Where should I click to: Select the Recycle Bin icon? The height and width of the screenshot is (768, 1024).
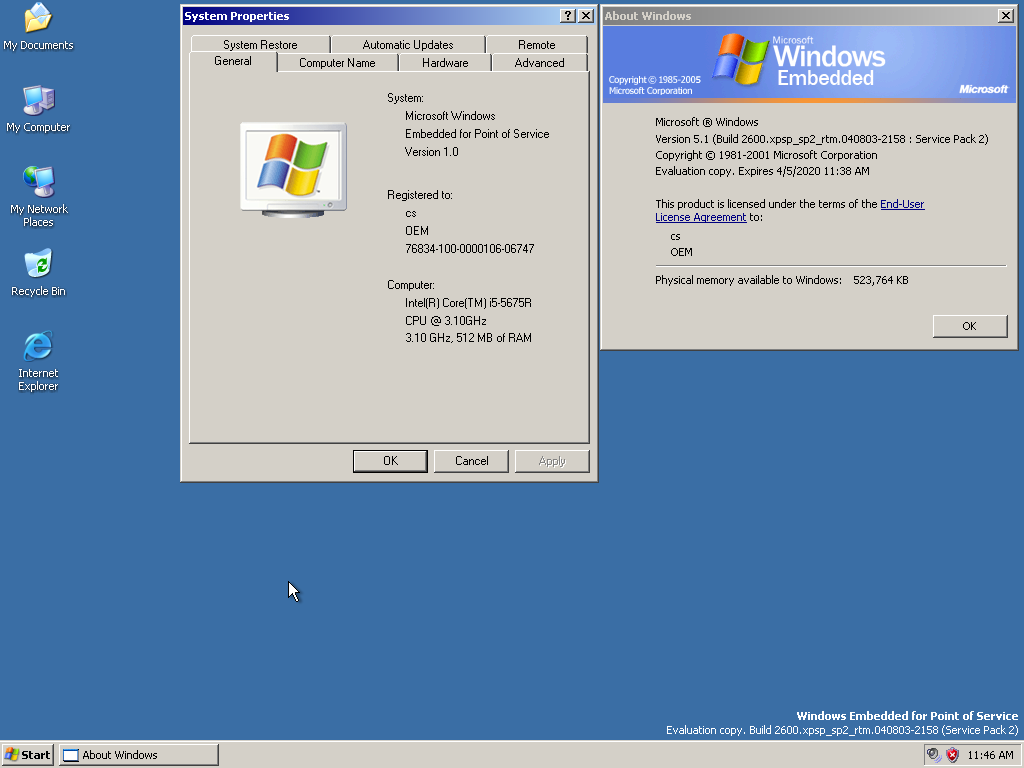click(x=38, y=272)
